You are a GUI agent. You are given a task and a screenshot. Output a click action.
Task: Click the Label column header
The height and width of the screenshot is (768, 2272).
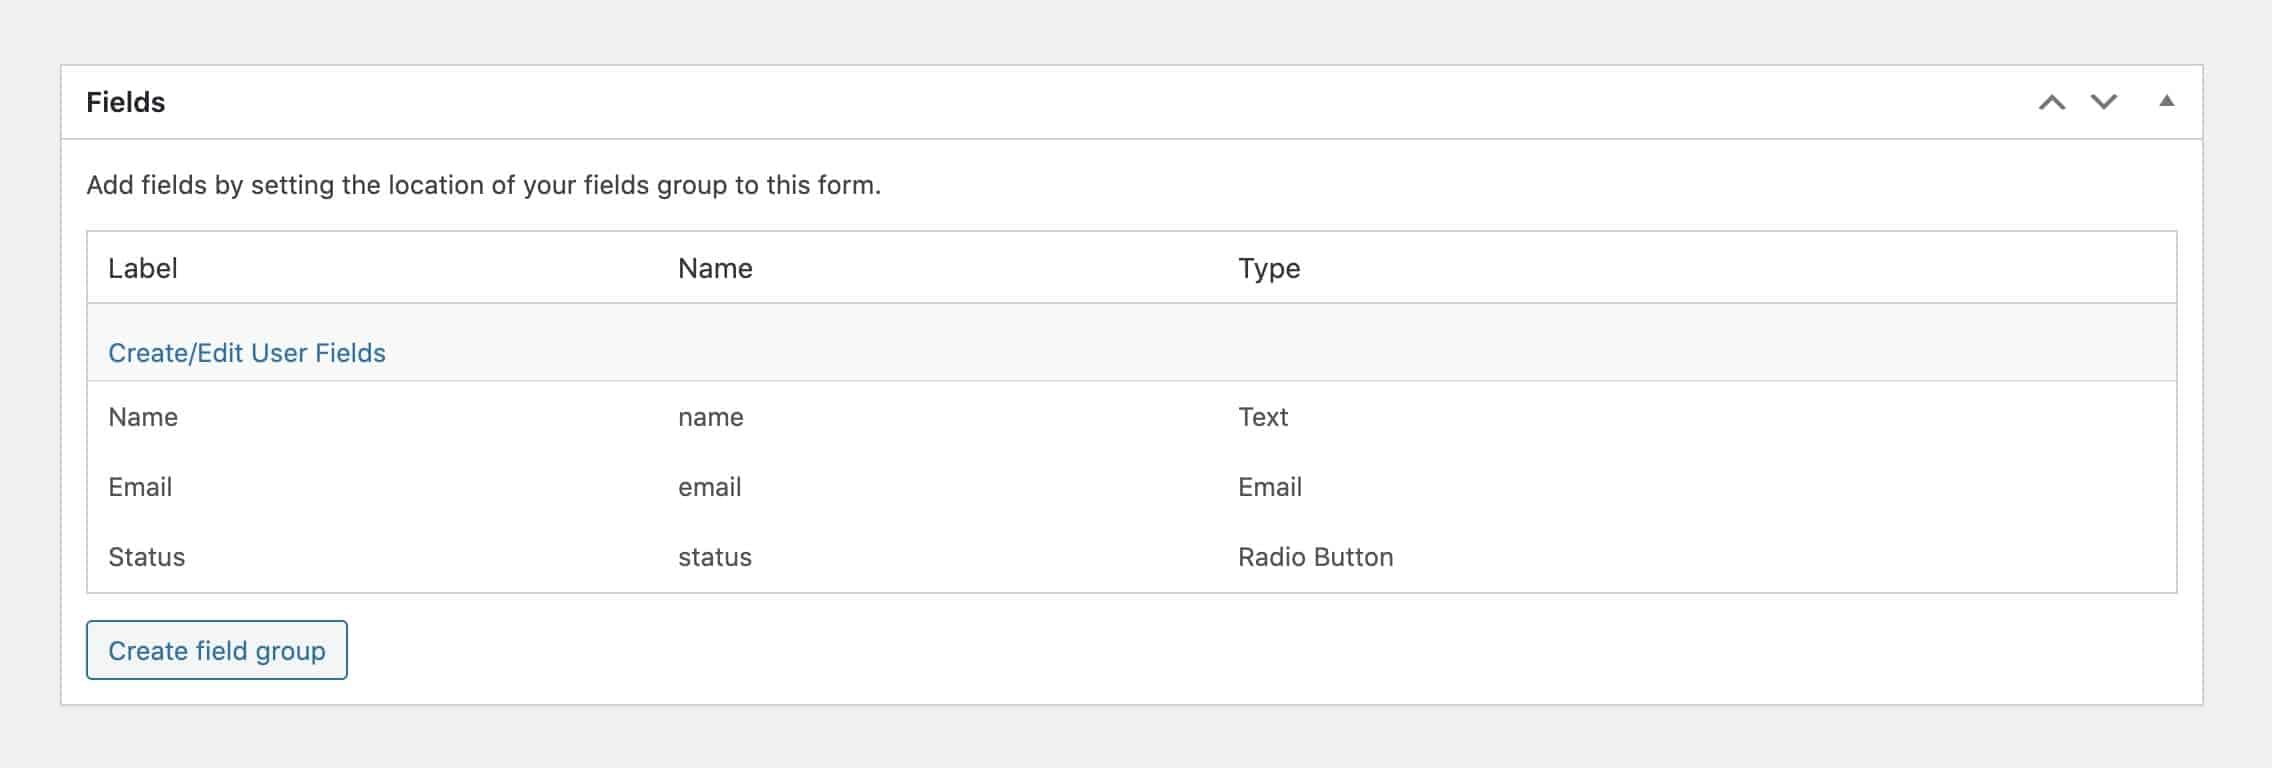point(143,268)
